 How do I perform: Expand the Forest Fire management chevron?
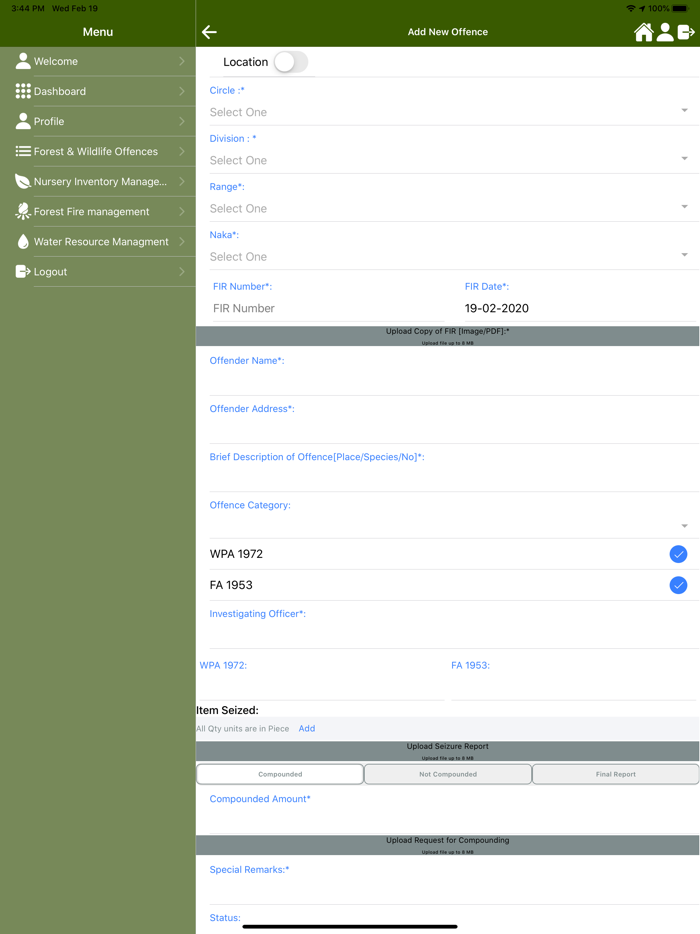click(182, 211)
